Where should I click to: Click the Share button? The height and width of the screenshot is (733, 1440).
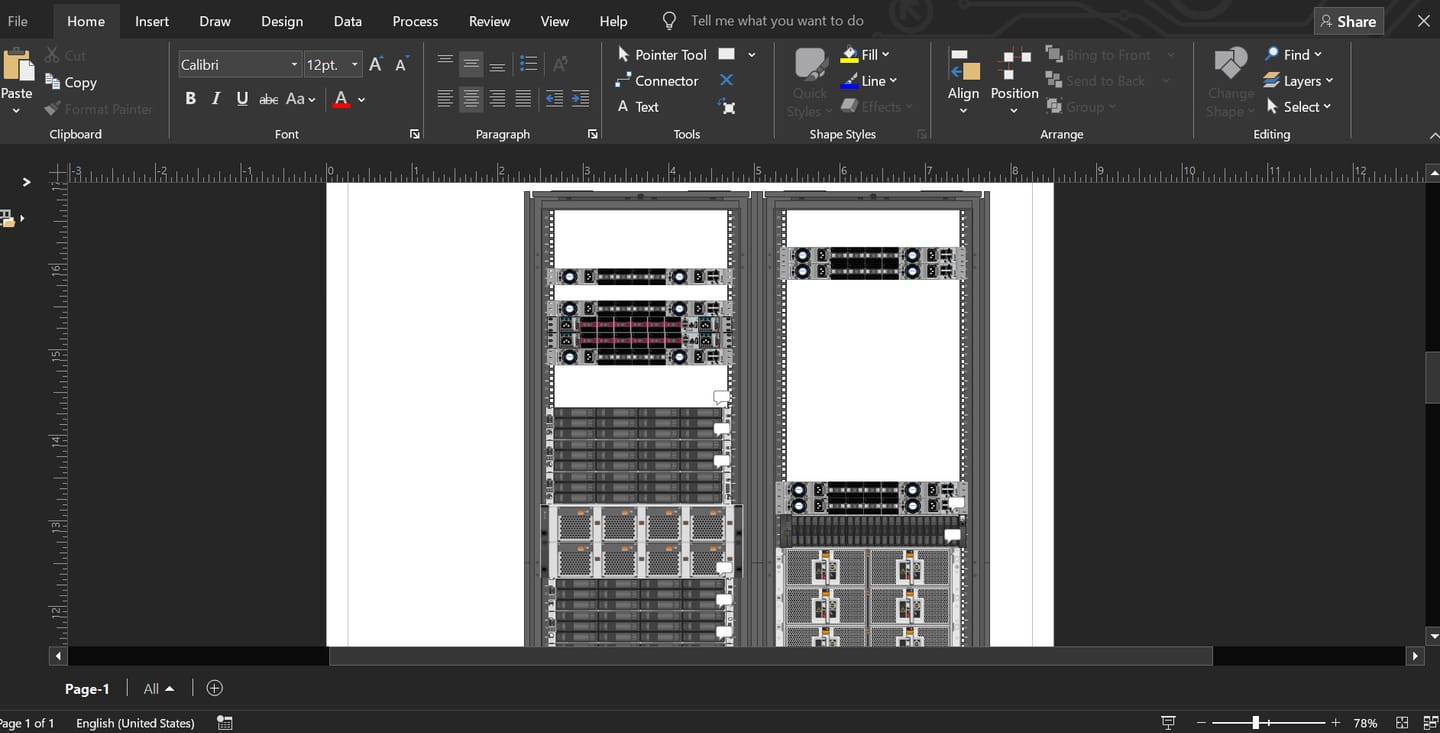click(x=1348, y=21)
